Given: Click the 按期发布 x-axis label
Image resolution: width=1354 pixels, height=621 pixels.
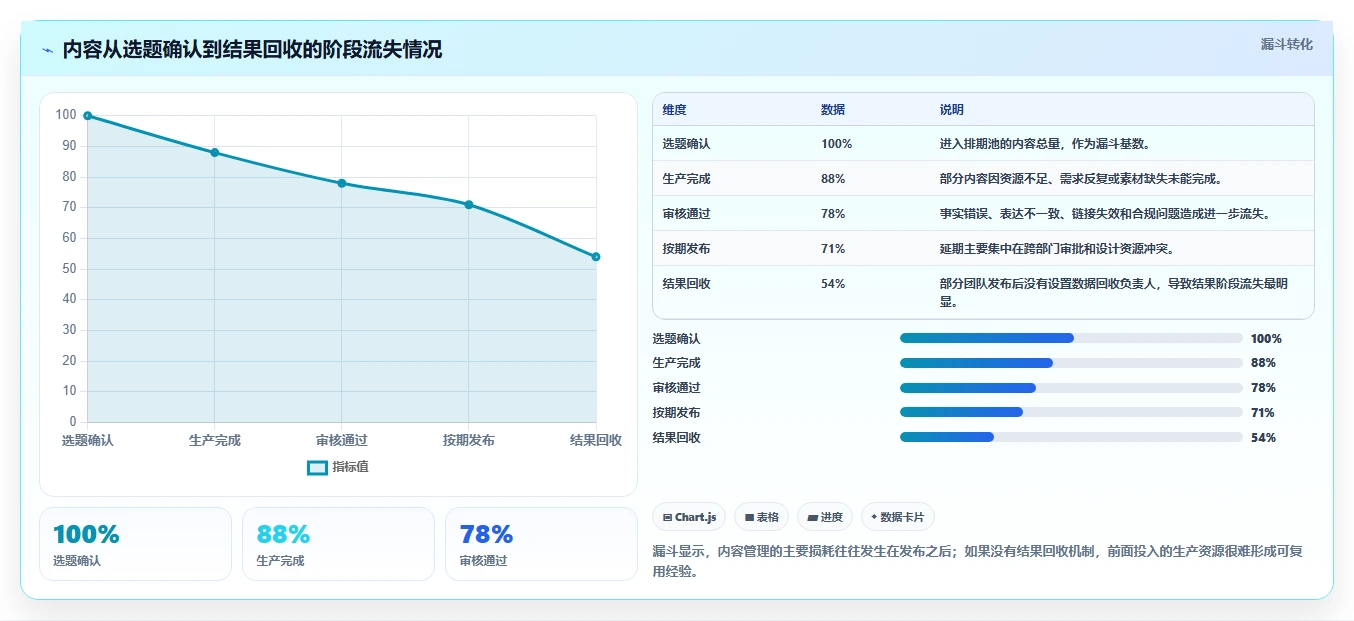Looking at the screenshot, I should [469, 440].
